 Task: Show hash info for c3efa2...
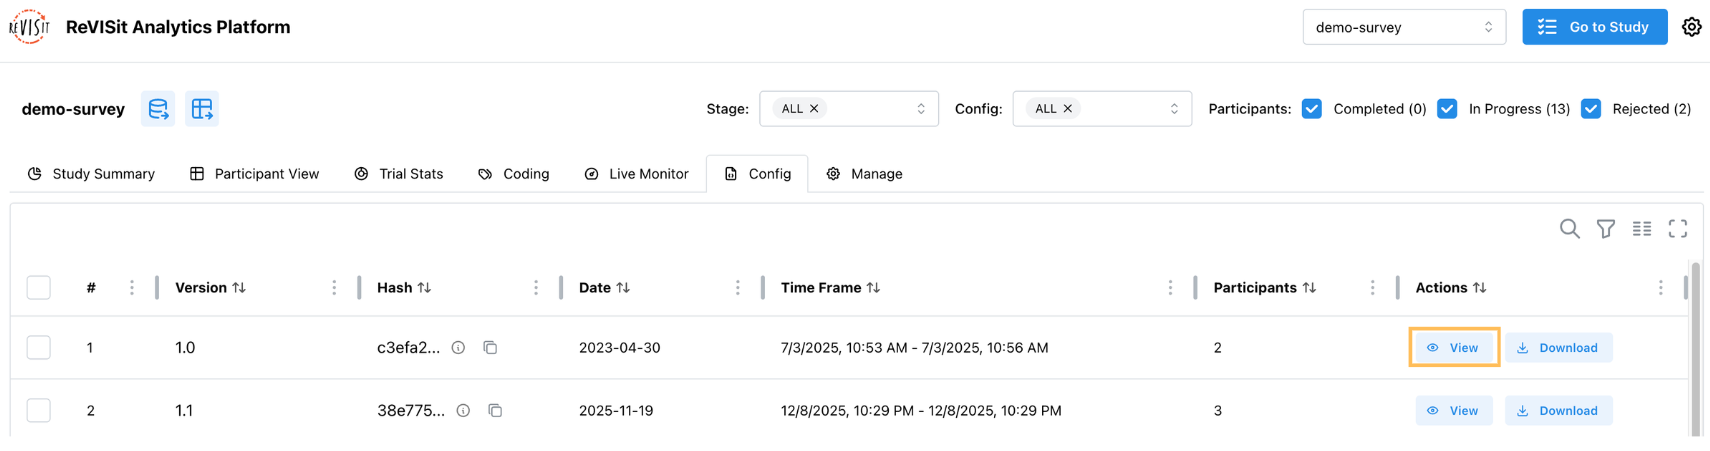[458, 348]
